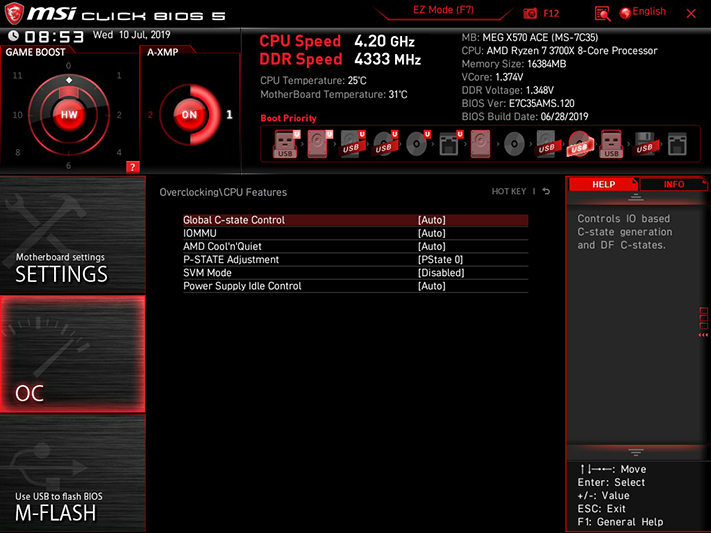This screenshot has width=711, height=533.
Task: Select the SVM Mode setting label
Action: [x=207, y=273]
